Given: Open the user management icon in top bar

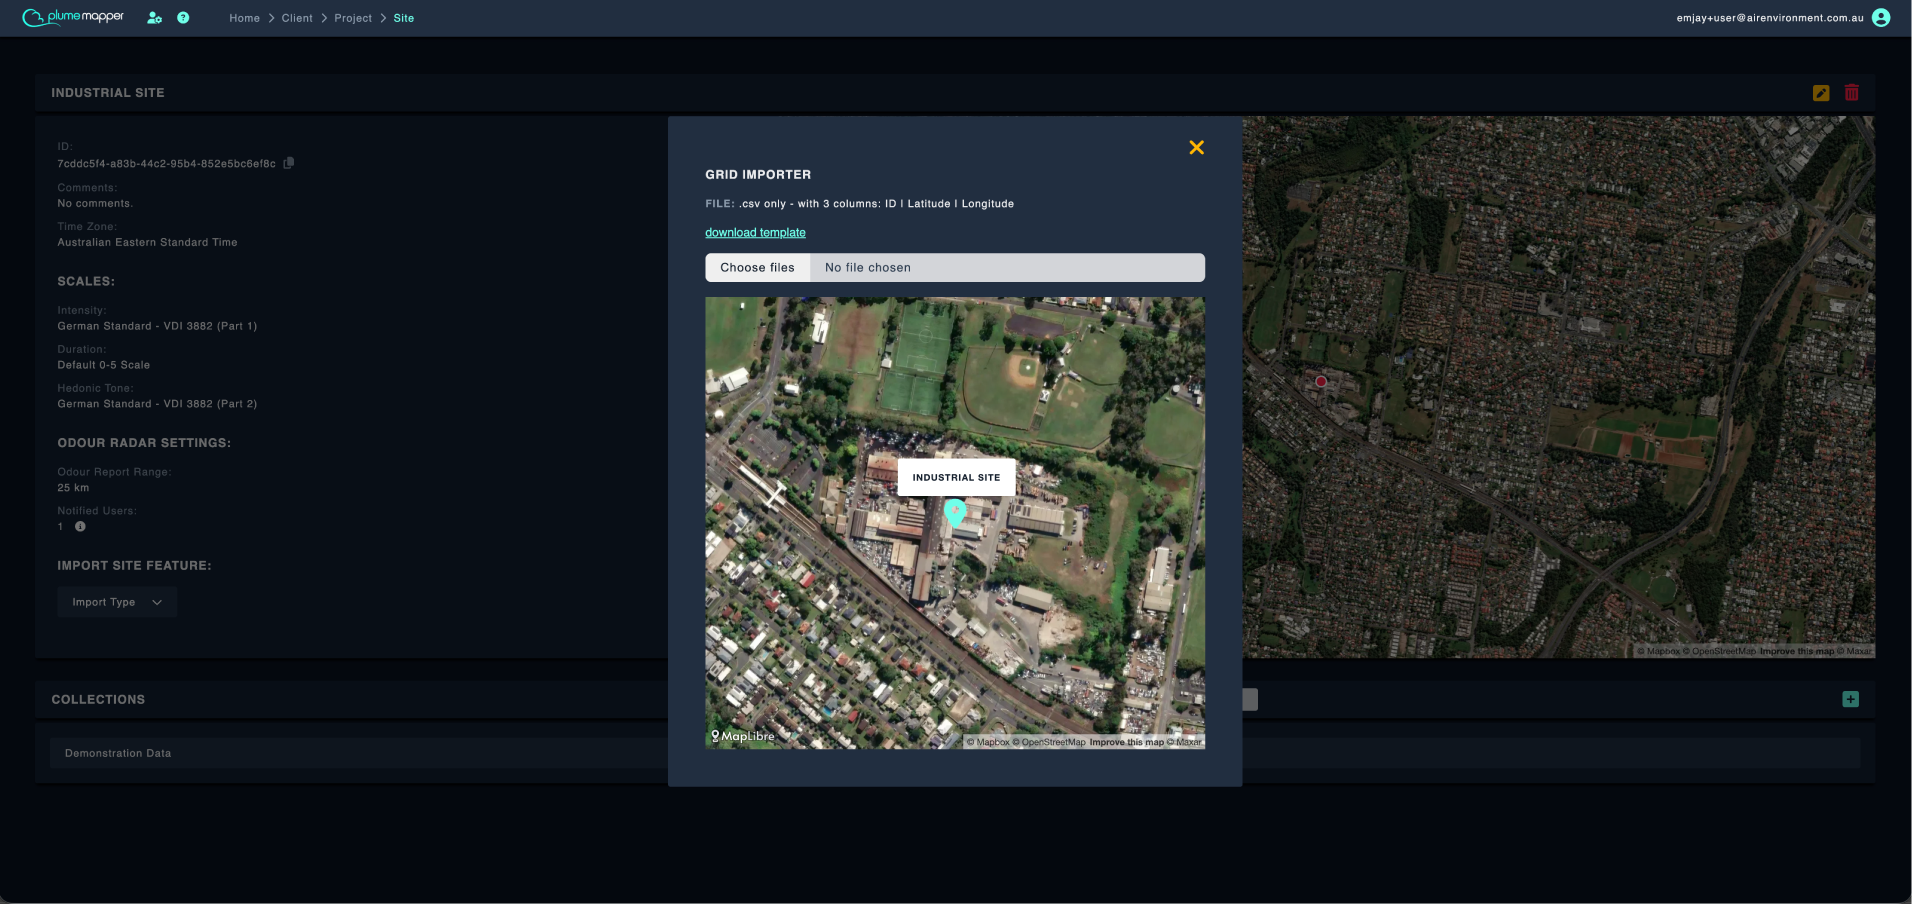Looking at the screenshot, I should coord(155,18).
